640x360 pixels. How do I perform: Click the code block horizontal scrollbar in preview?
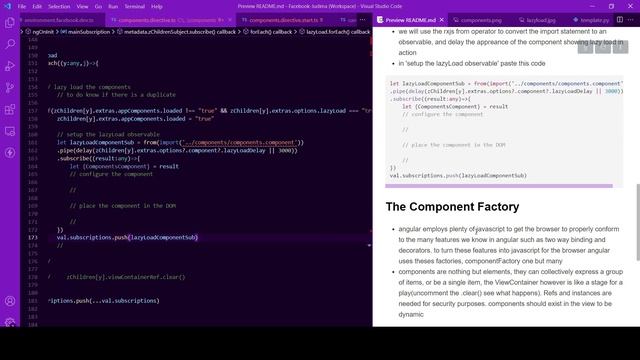499,186
